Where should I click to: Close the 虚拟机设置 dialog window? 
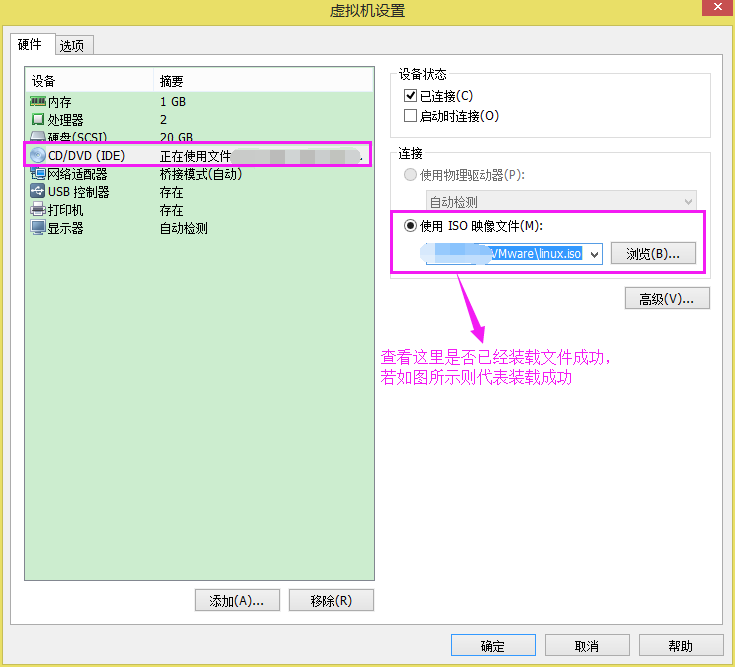point(718,7)
